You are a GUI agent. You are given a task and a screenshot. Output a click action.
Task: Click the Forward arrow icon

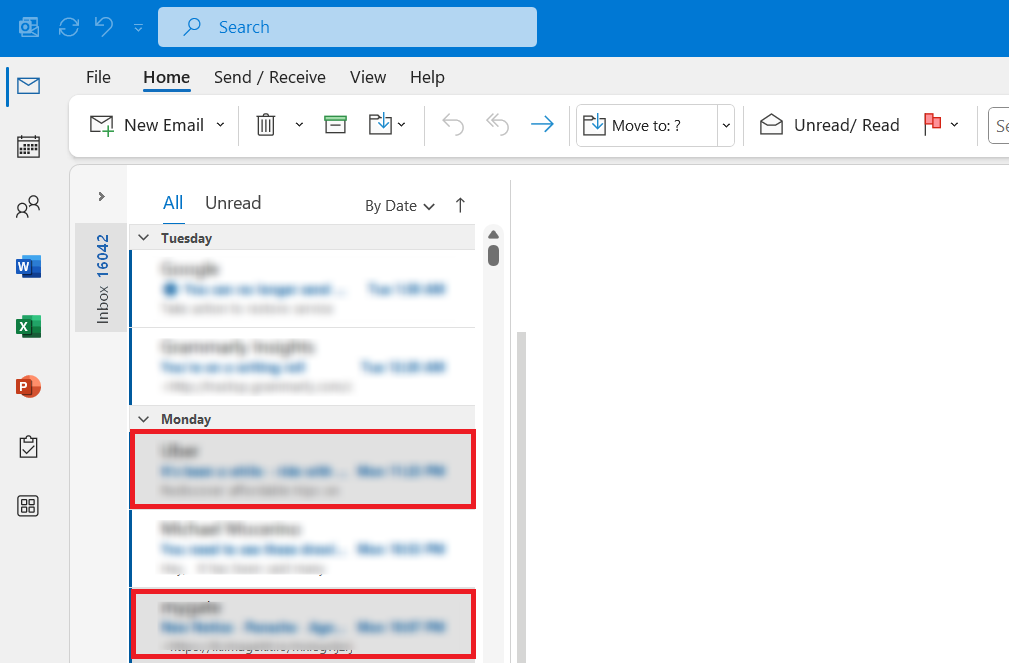542,124
